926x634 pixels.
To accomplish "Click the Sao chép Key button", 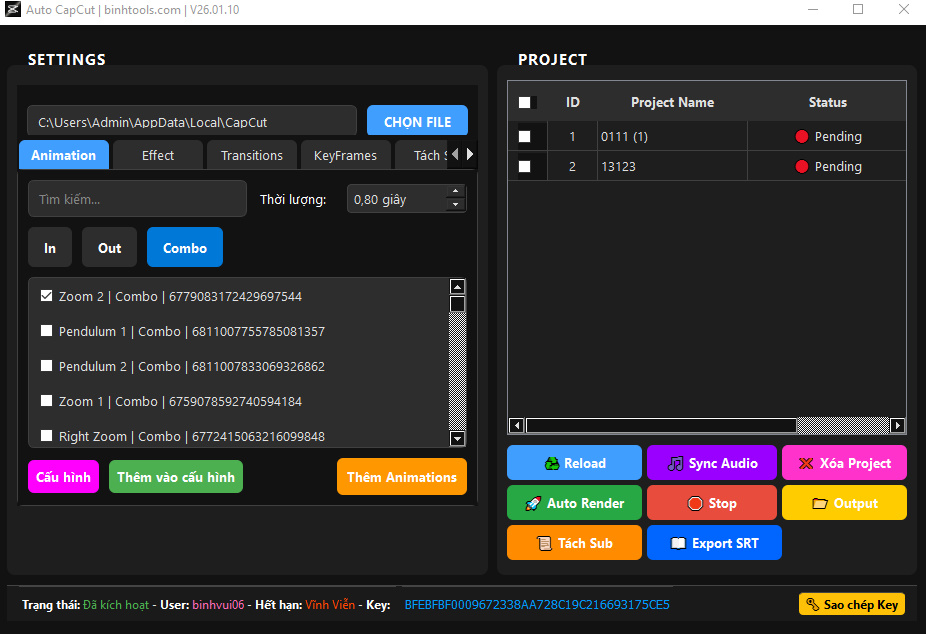I will pyautogui.click(x=851, y=604).
